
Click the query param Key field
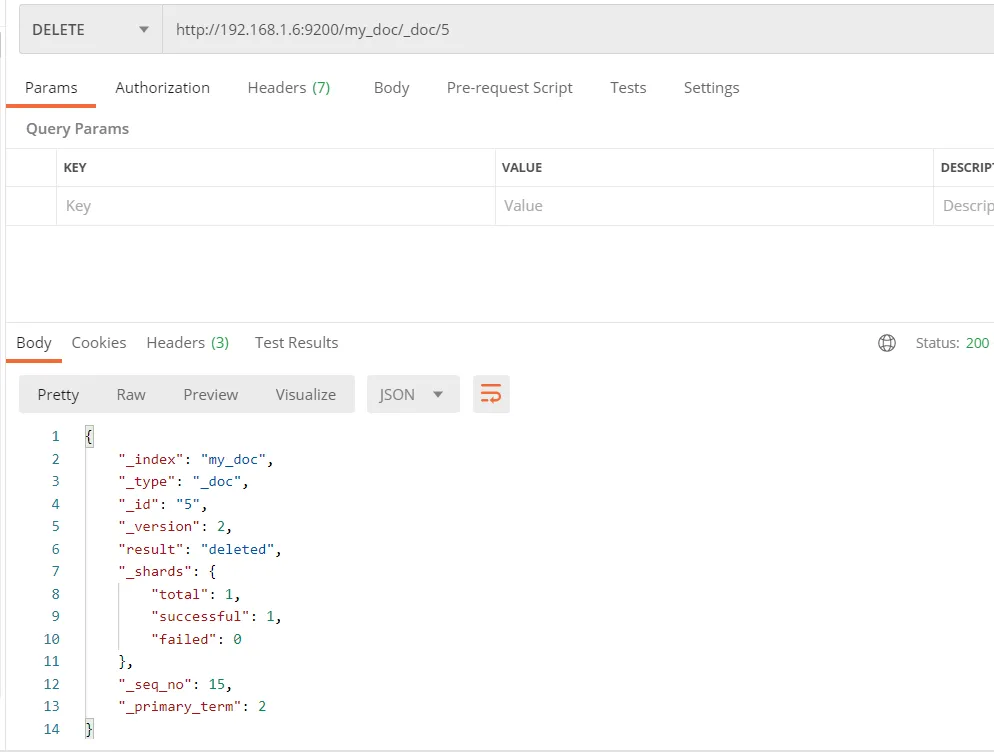coord(275,206)
